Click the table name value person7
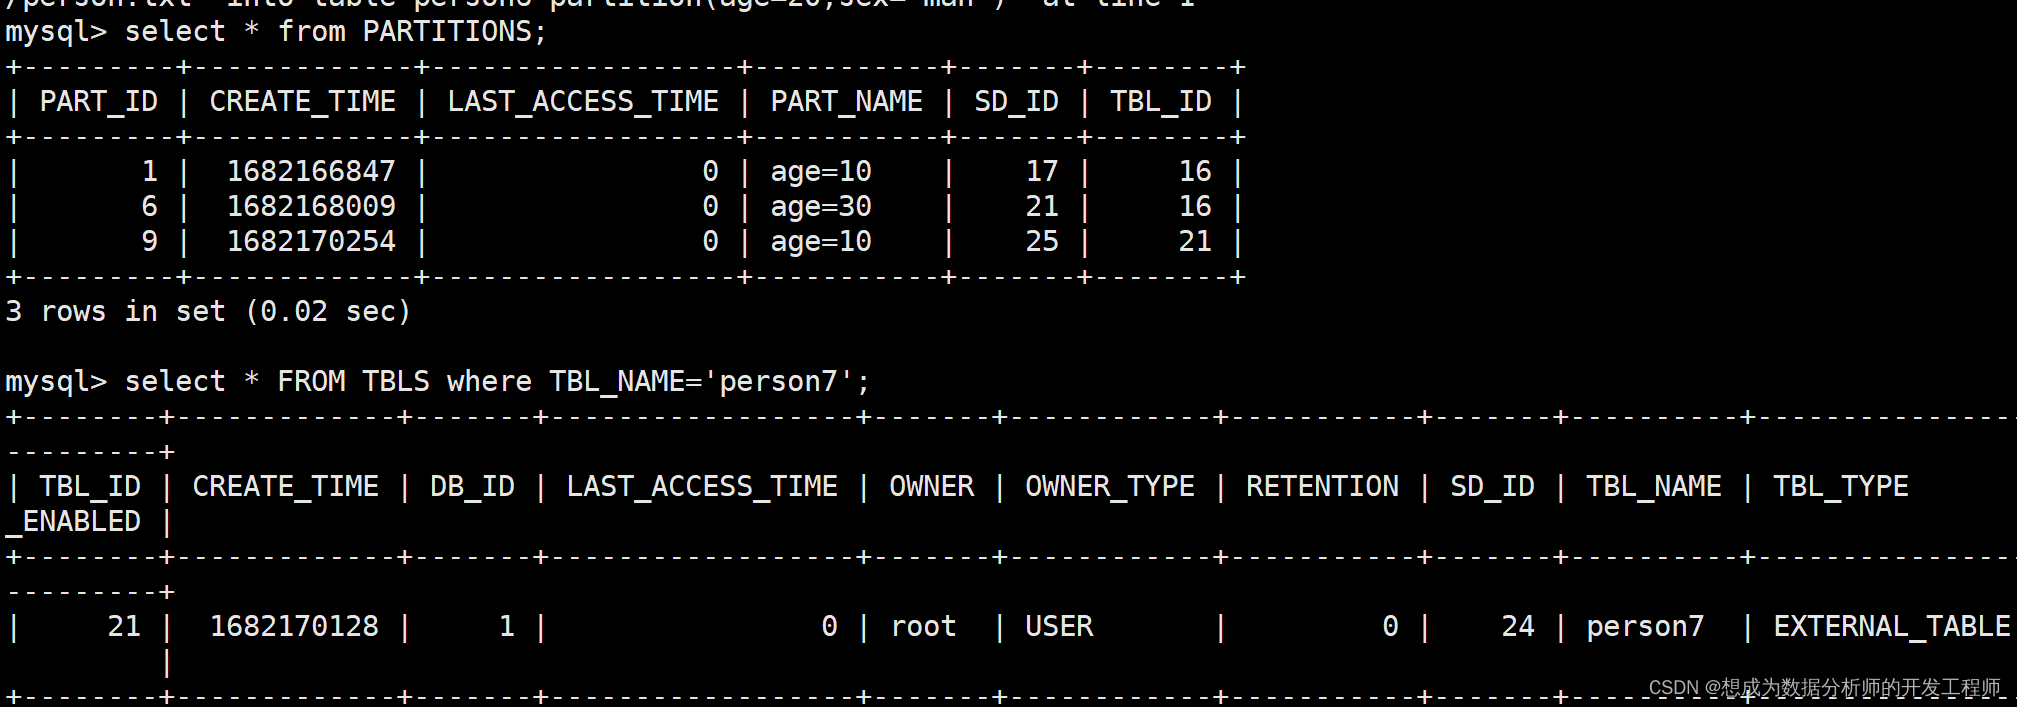Viewport: 2017px width, 707px height. 1645,627
